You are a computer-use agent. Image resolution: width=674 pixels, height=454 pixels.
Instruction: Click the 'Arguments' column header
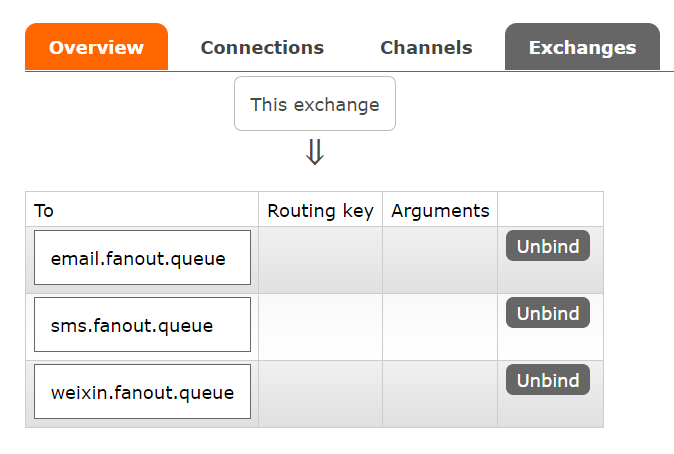[x=440, y=210]
